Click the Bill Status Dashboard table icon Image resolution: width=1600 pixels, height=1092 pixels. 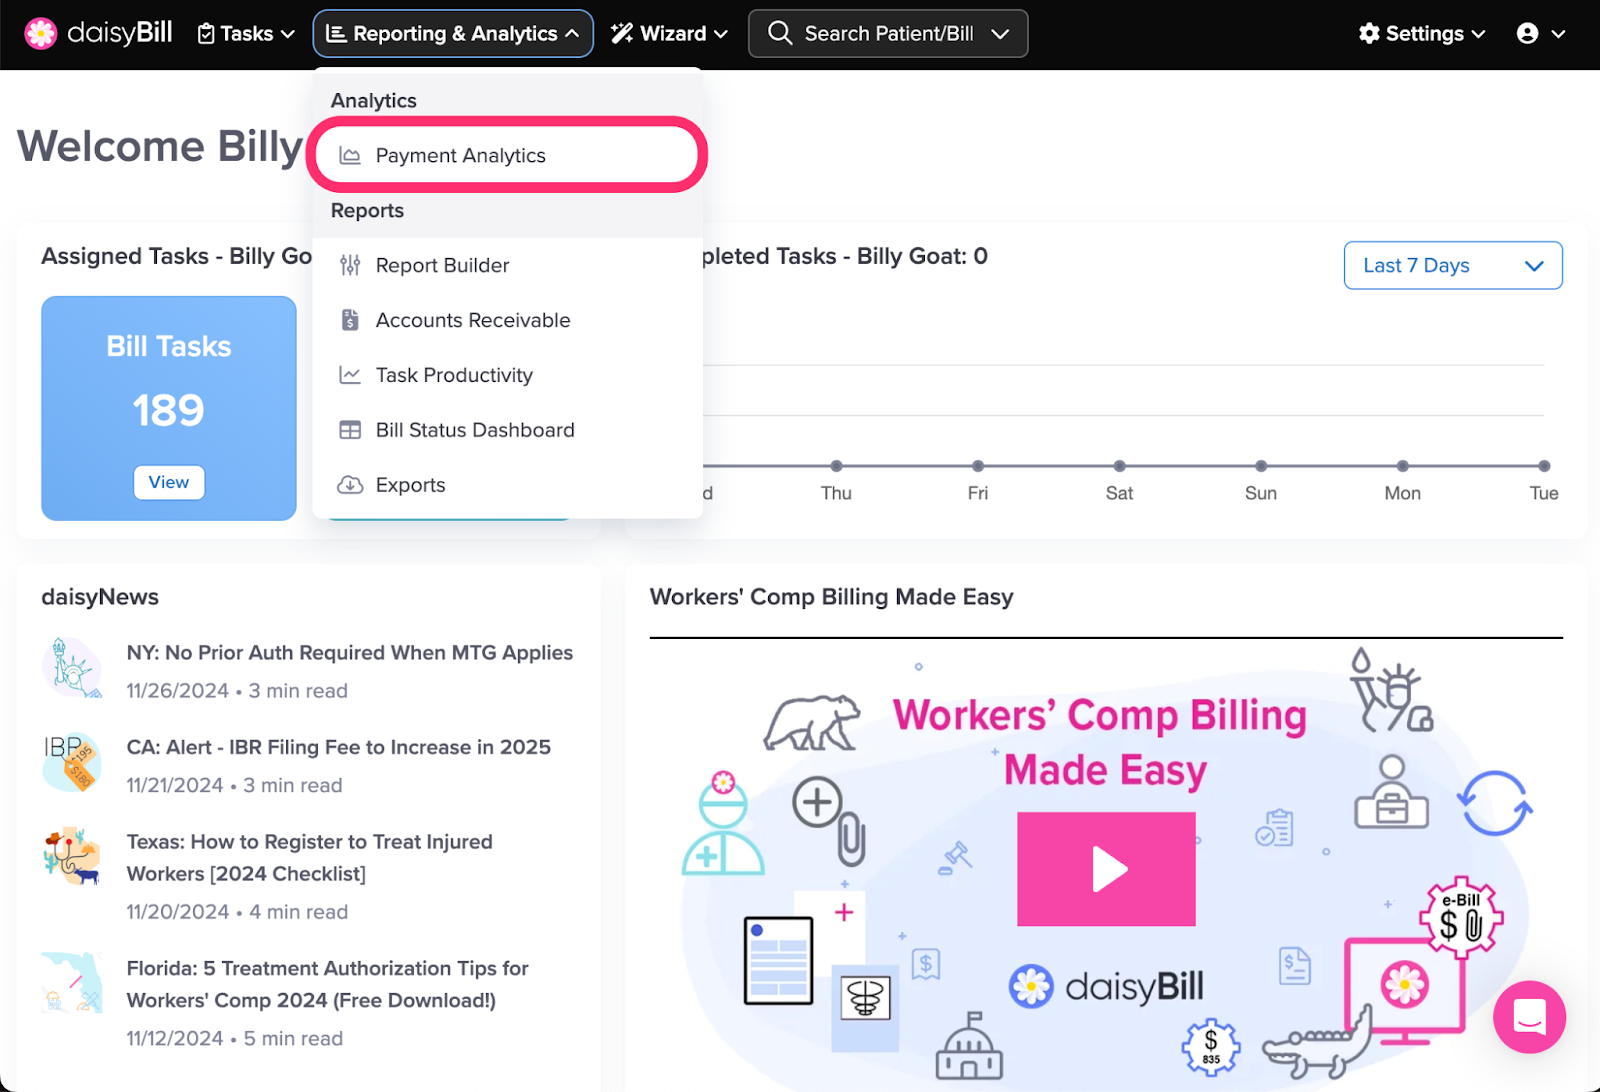[350, 430]
